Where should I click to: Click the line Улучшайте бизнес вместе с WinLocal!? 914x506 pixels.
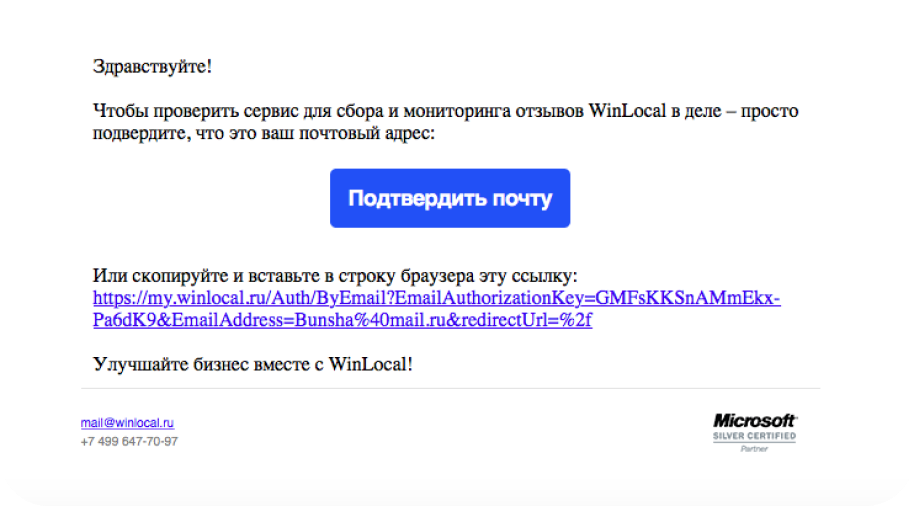(252, 364)
